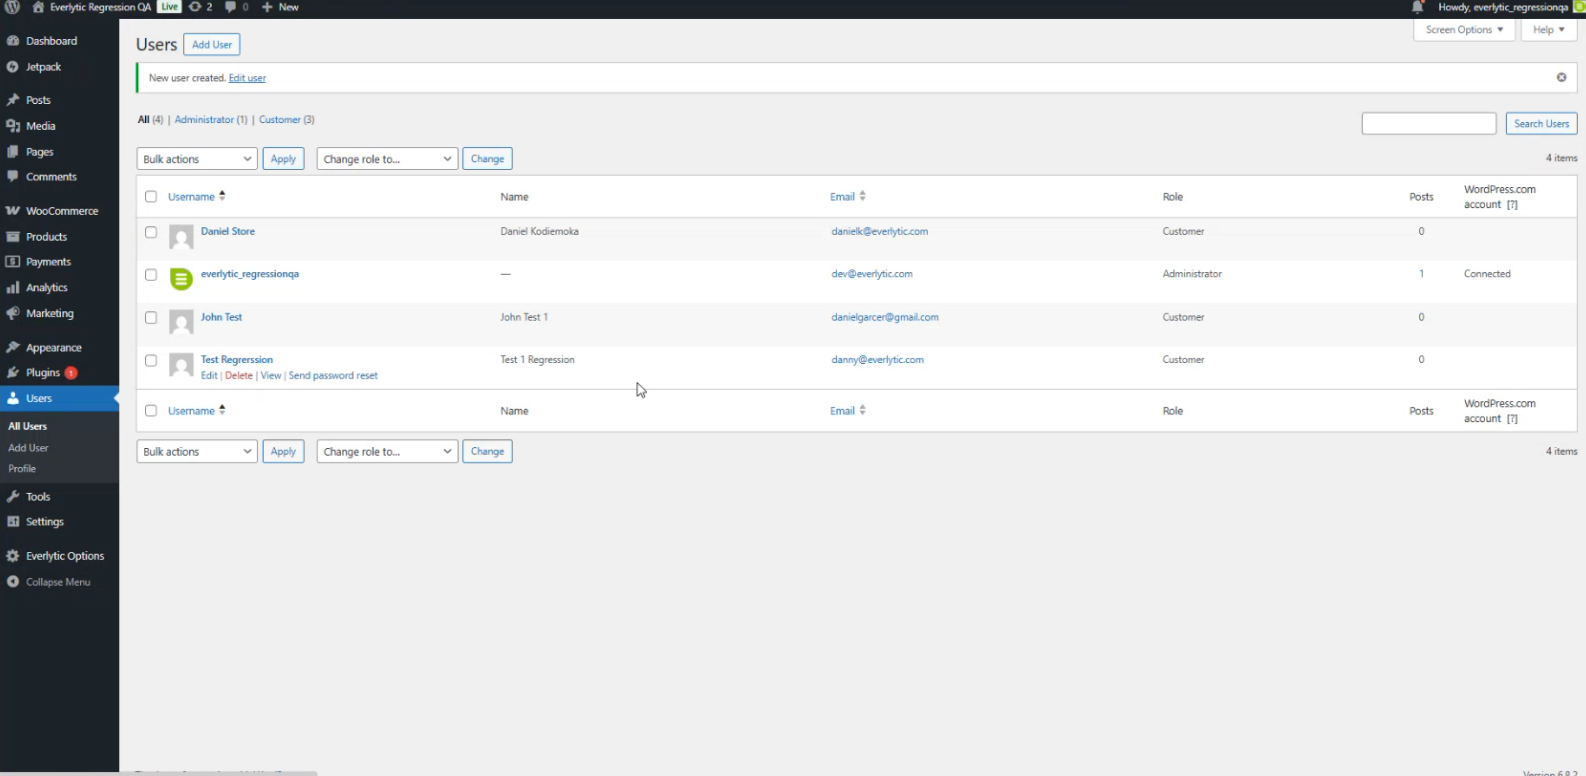Open the top Bulk actions dropdown

(x=197, y=159)
